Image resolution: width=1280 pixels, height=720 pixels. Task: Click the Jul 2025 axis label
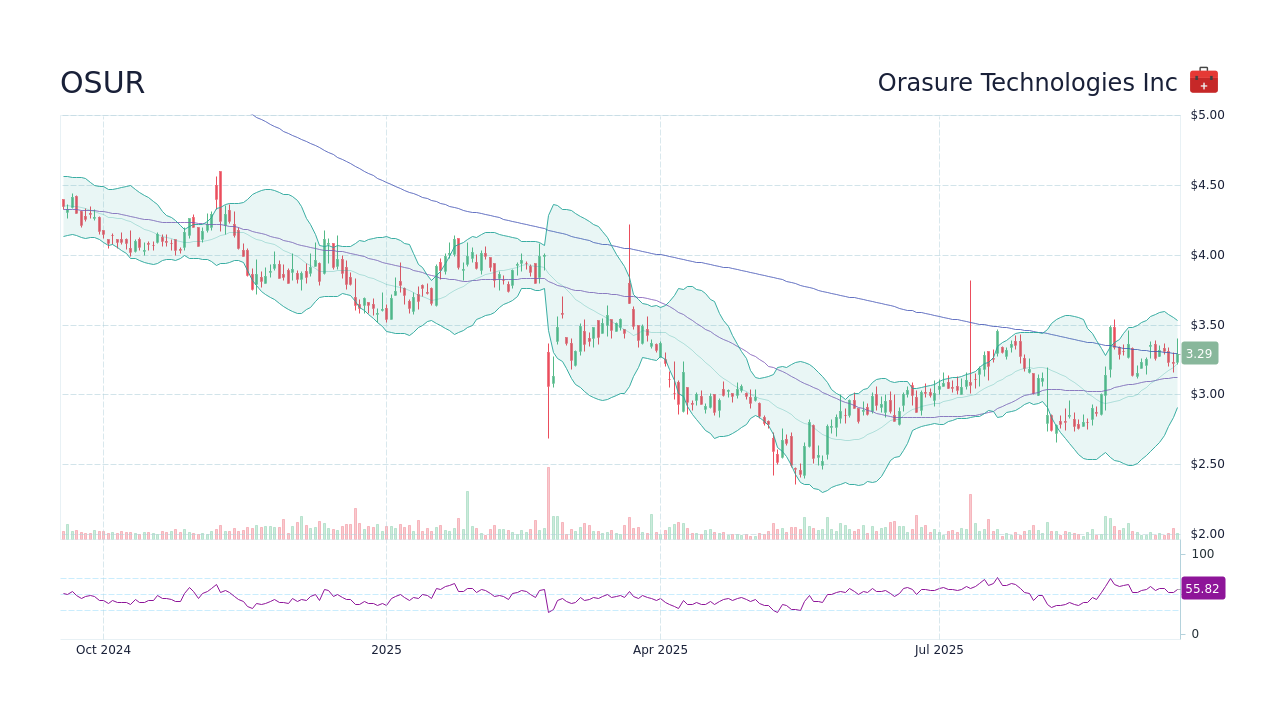(939, 649)
